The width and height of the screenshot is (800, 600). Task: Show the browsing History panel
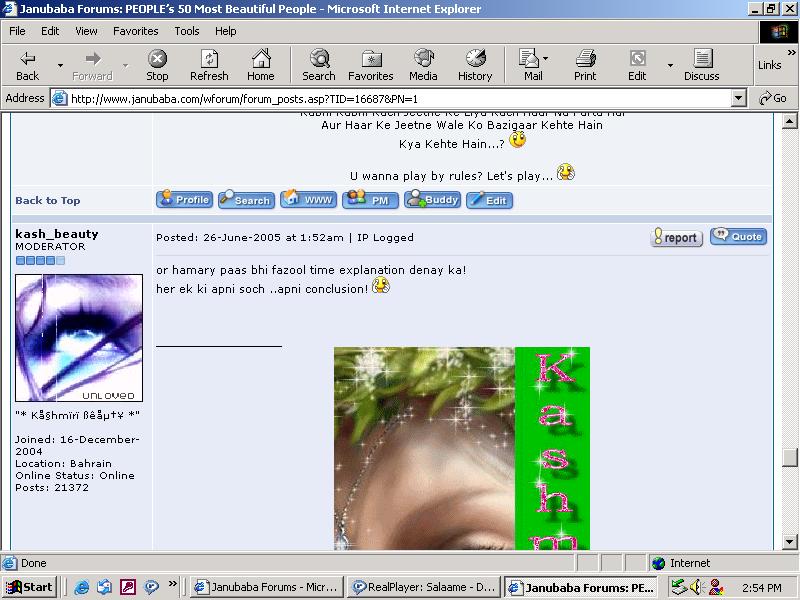tap(475, 65)
